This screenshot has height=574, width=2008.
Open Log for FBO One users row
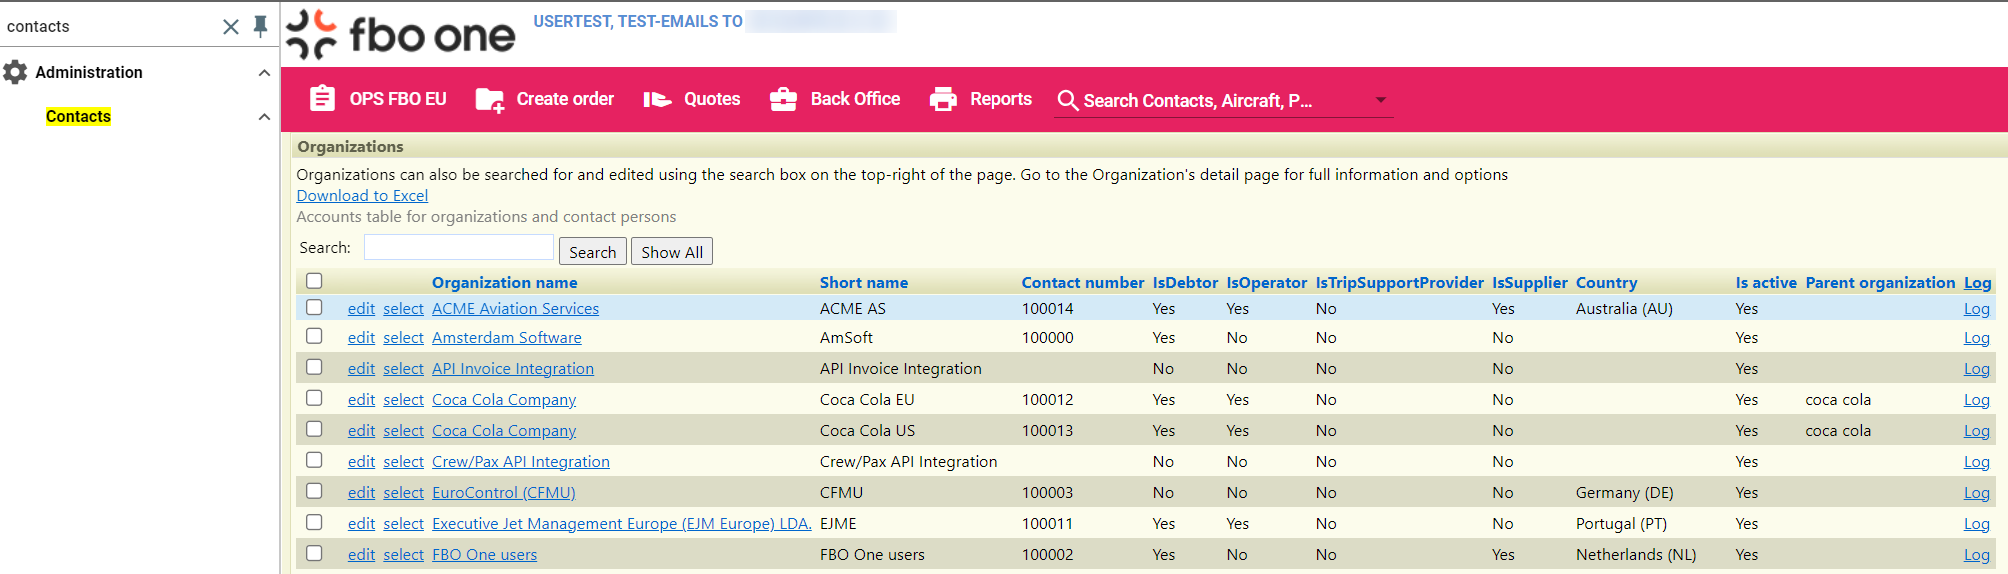click(1976, 555)
